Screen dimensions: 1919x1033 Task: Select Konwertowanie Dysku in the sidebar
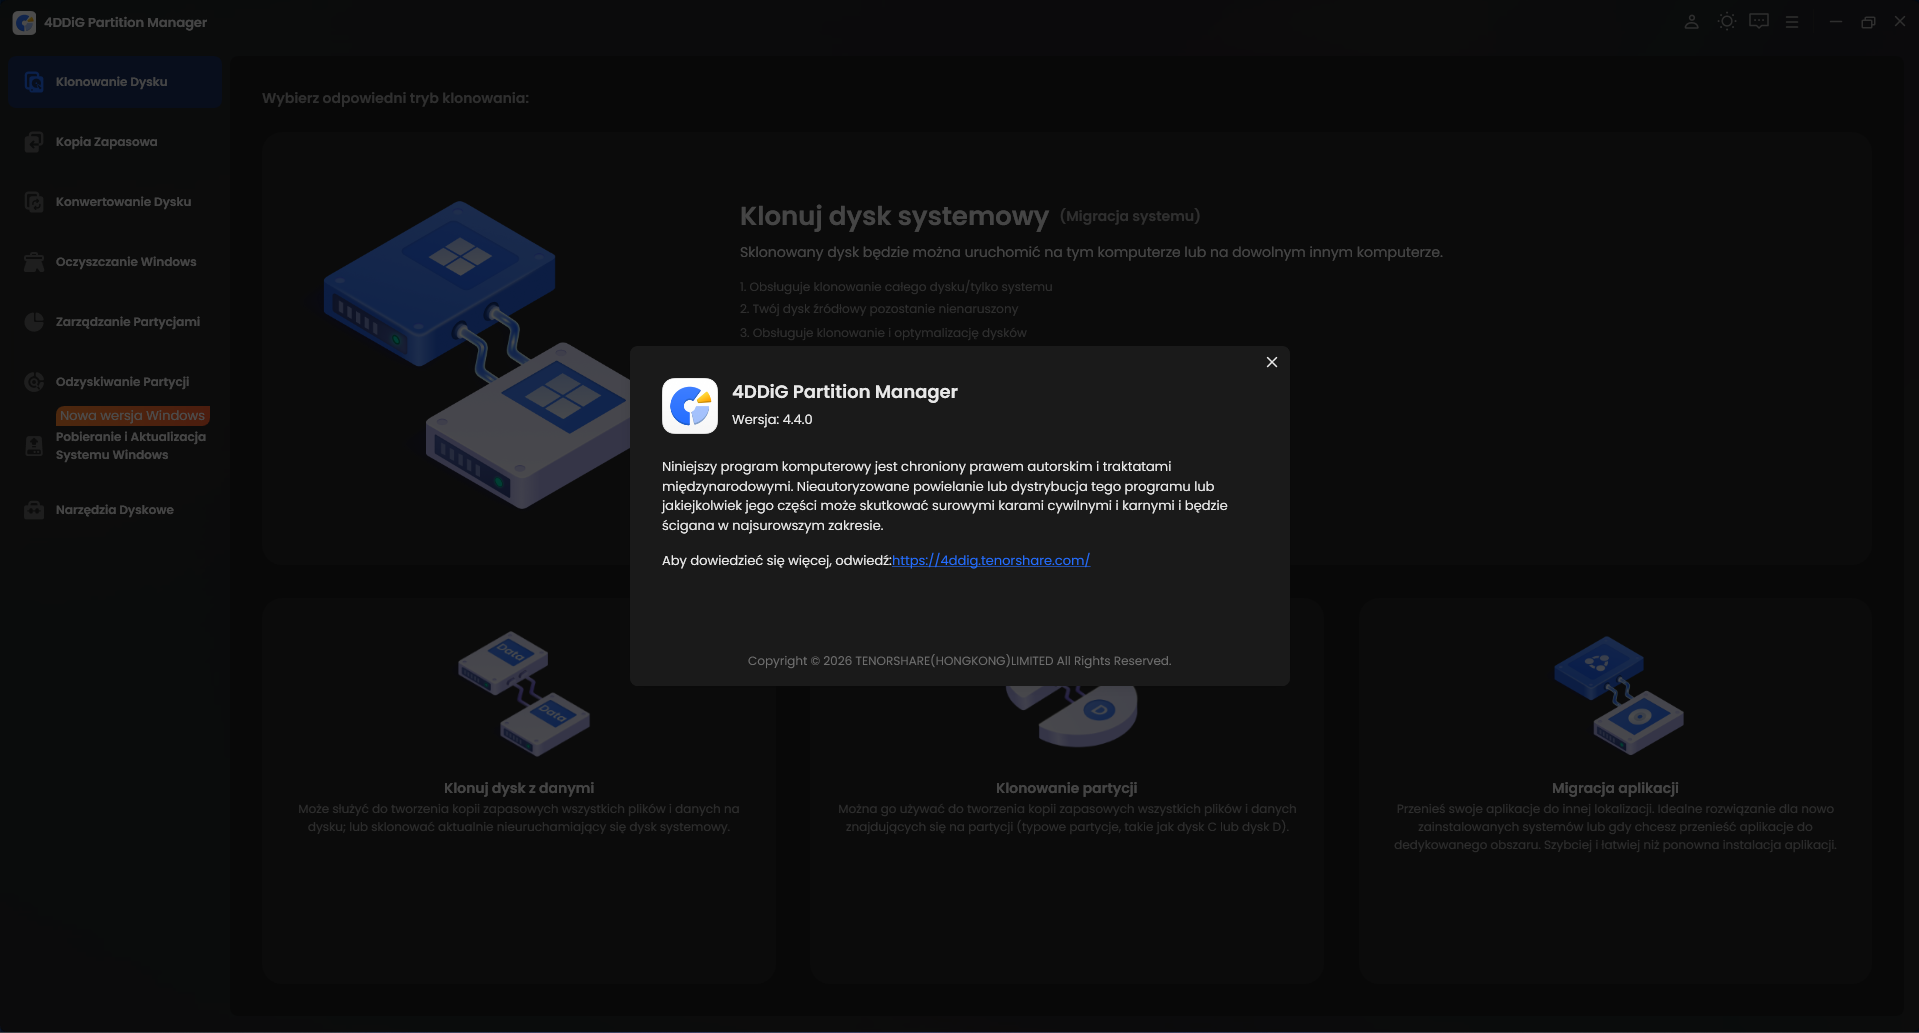click(x=115, y=202)
